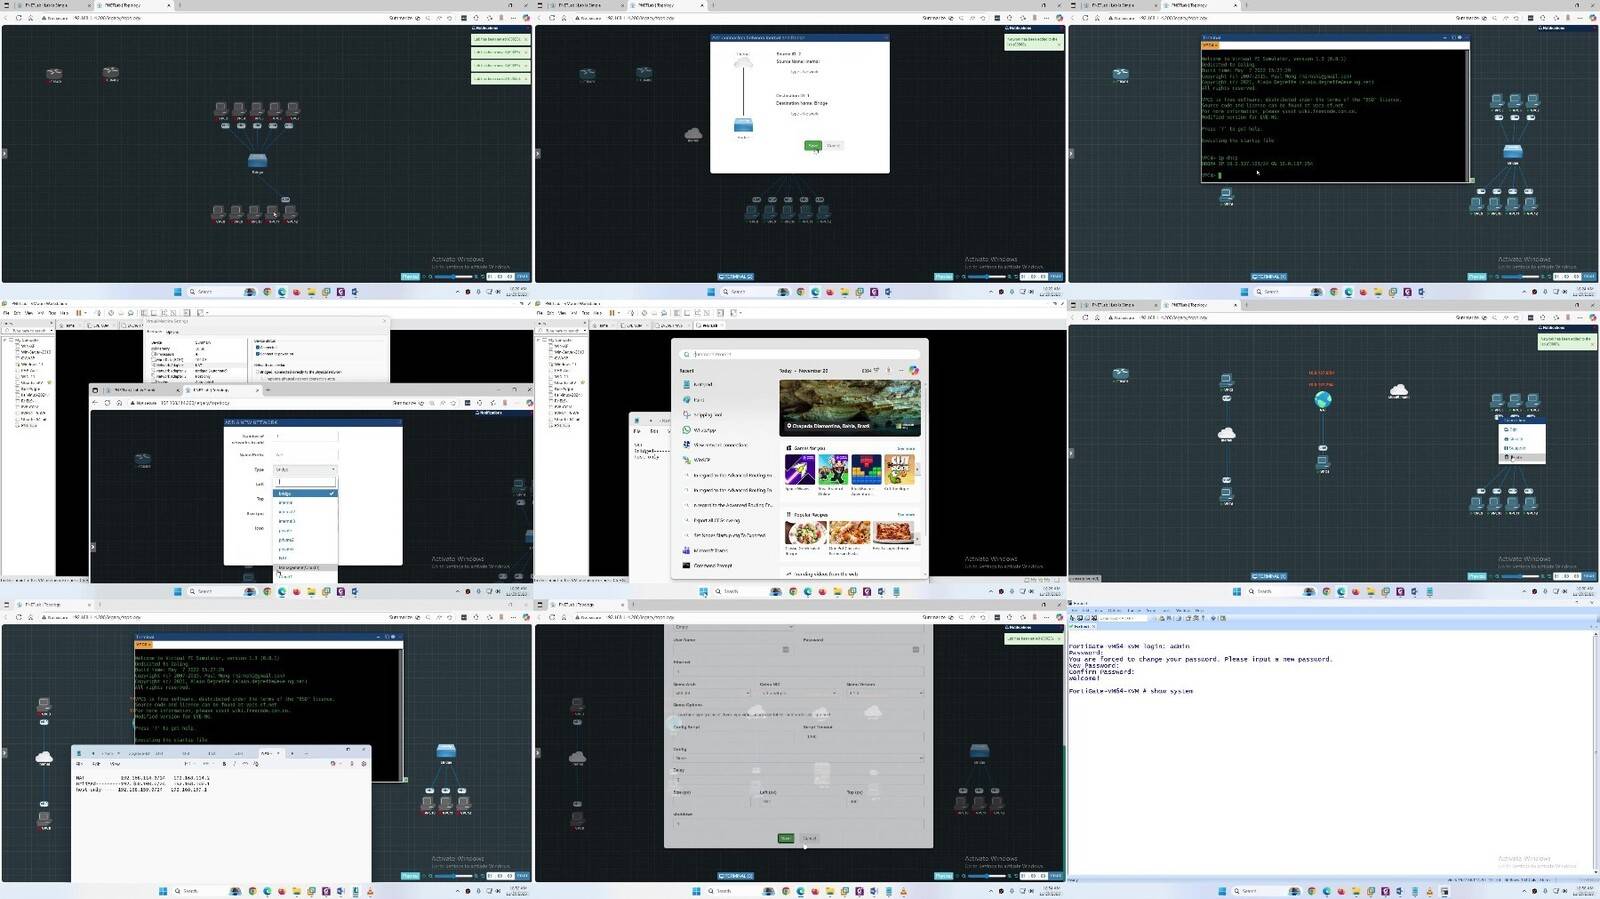The width and height of the screenshot is (1600, 899).
Task: Select the gray cloud network node beside connection dialog
Action: (x=693, y=133)
